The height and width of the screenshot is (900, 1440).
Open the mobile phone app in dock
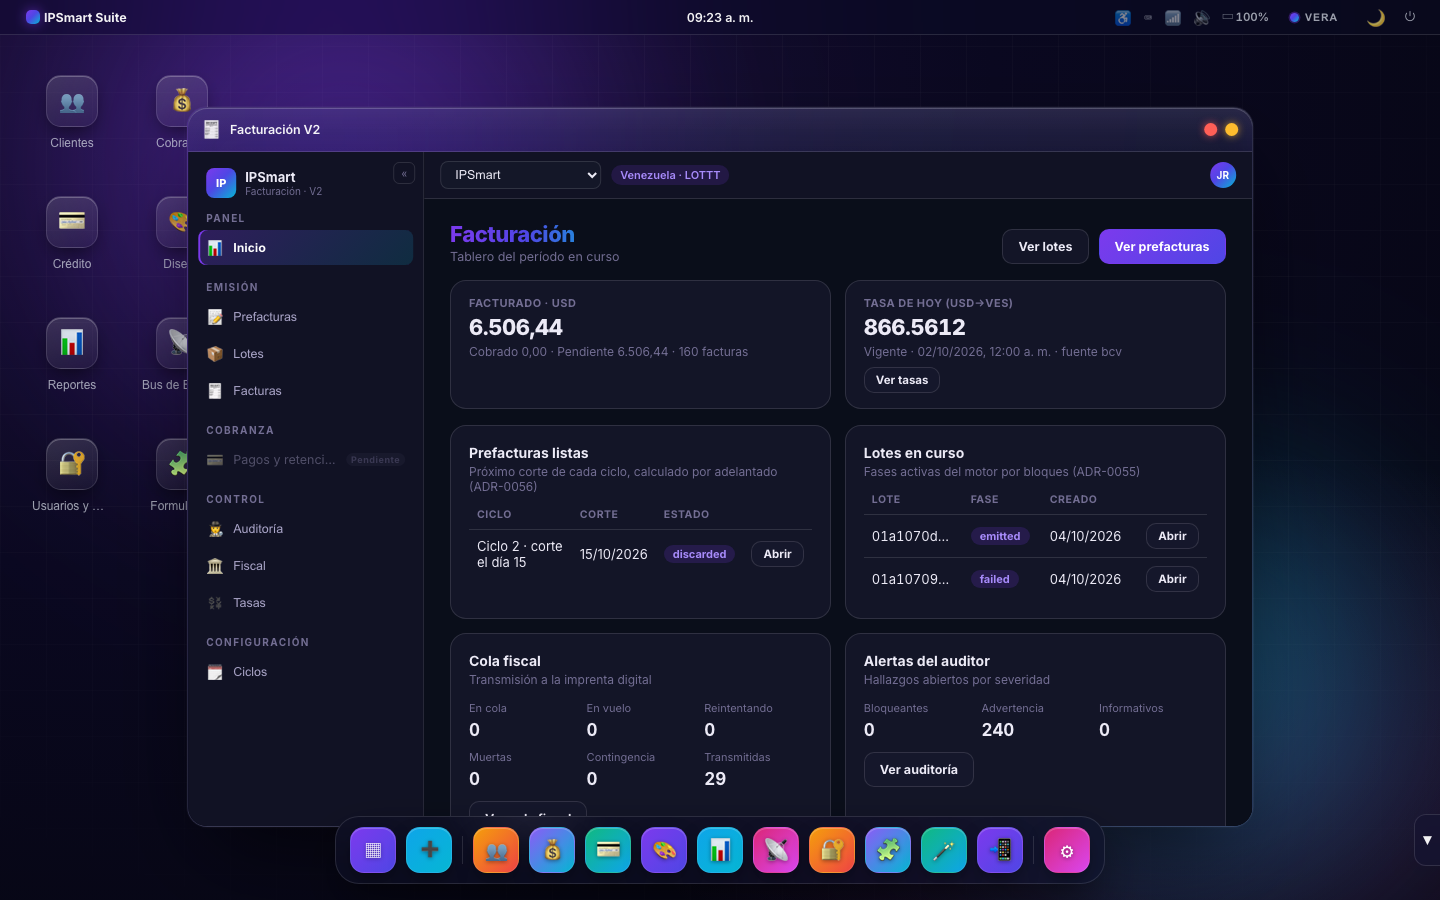(1000, 850)
